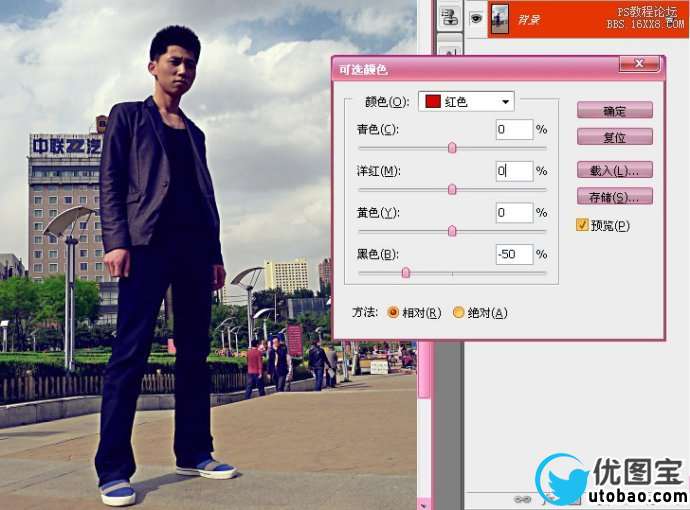Click the 确定 button
This screenshot has height=510, width=690.
(x=615, y=110)
